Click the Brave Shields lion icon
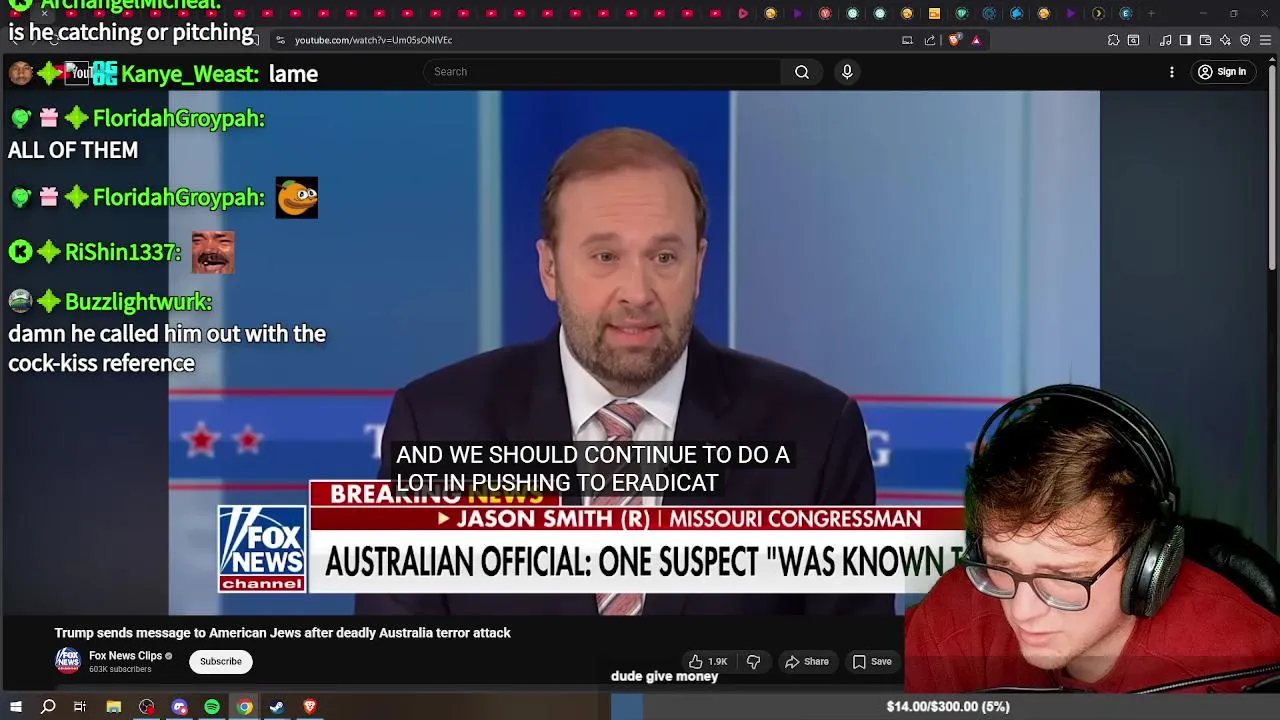The image size is (1280, 720). (x=955, y=40)
